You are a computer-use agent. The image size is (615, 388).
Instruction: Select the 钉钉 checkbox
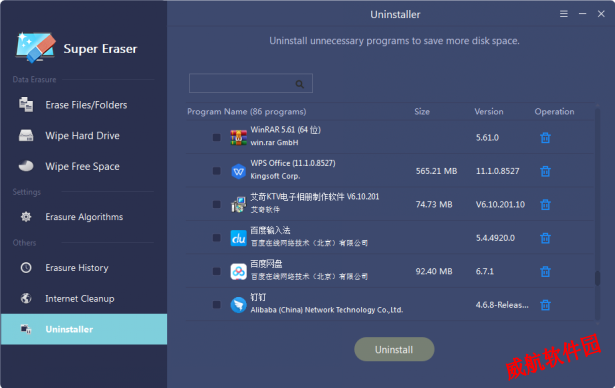[217, 304]
